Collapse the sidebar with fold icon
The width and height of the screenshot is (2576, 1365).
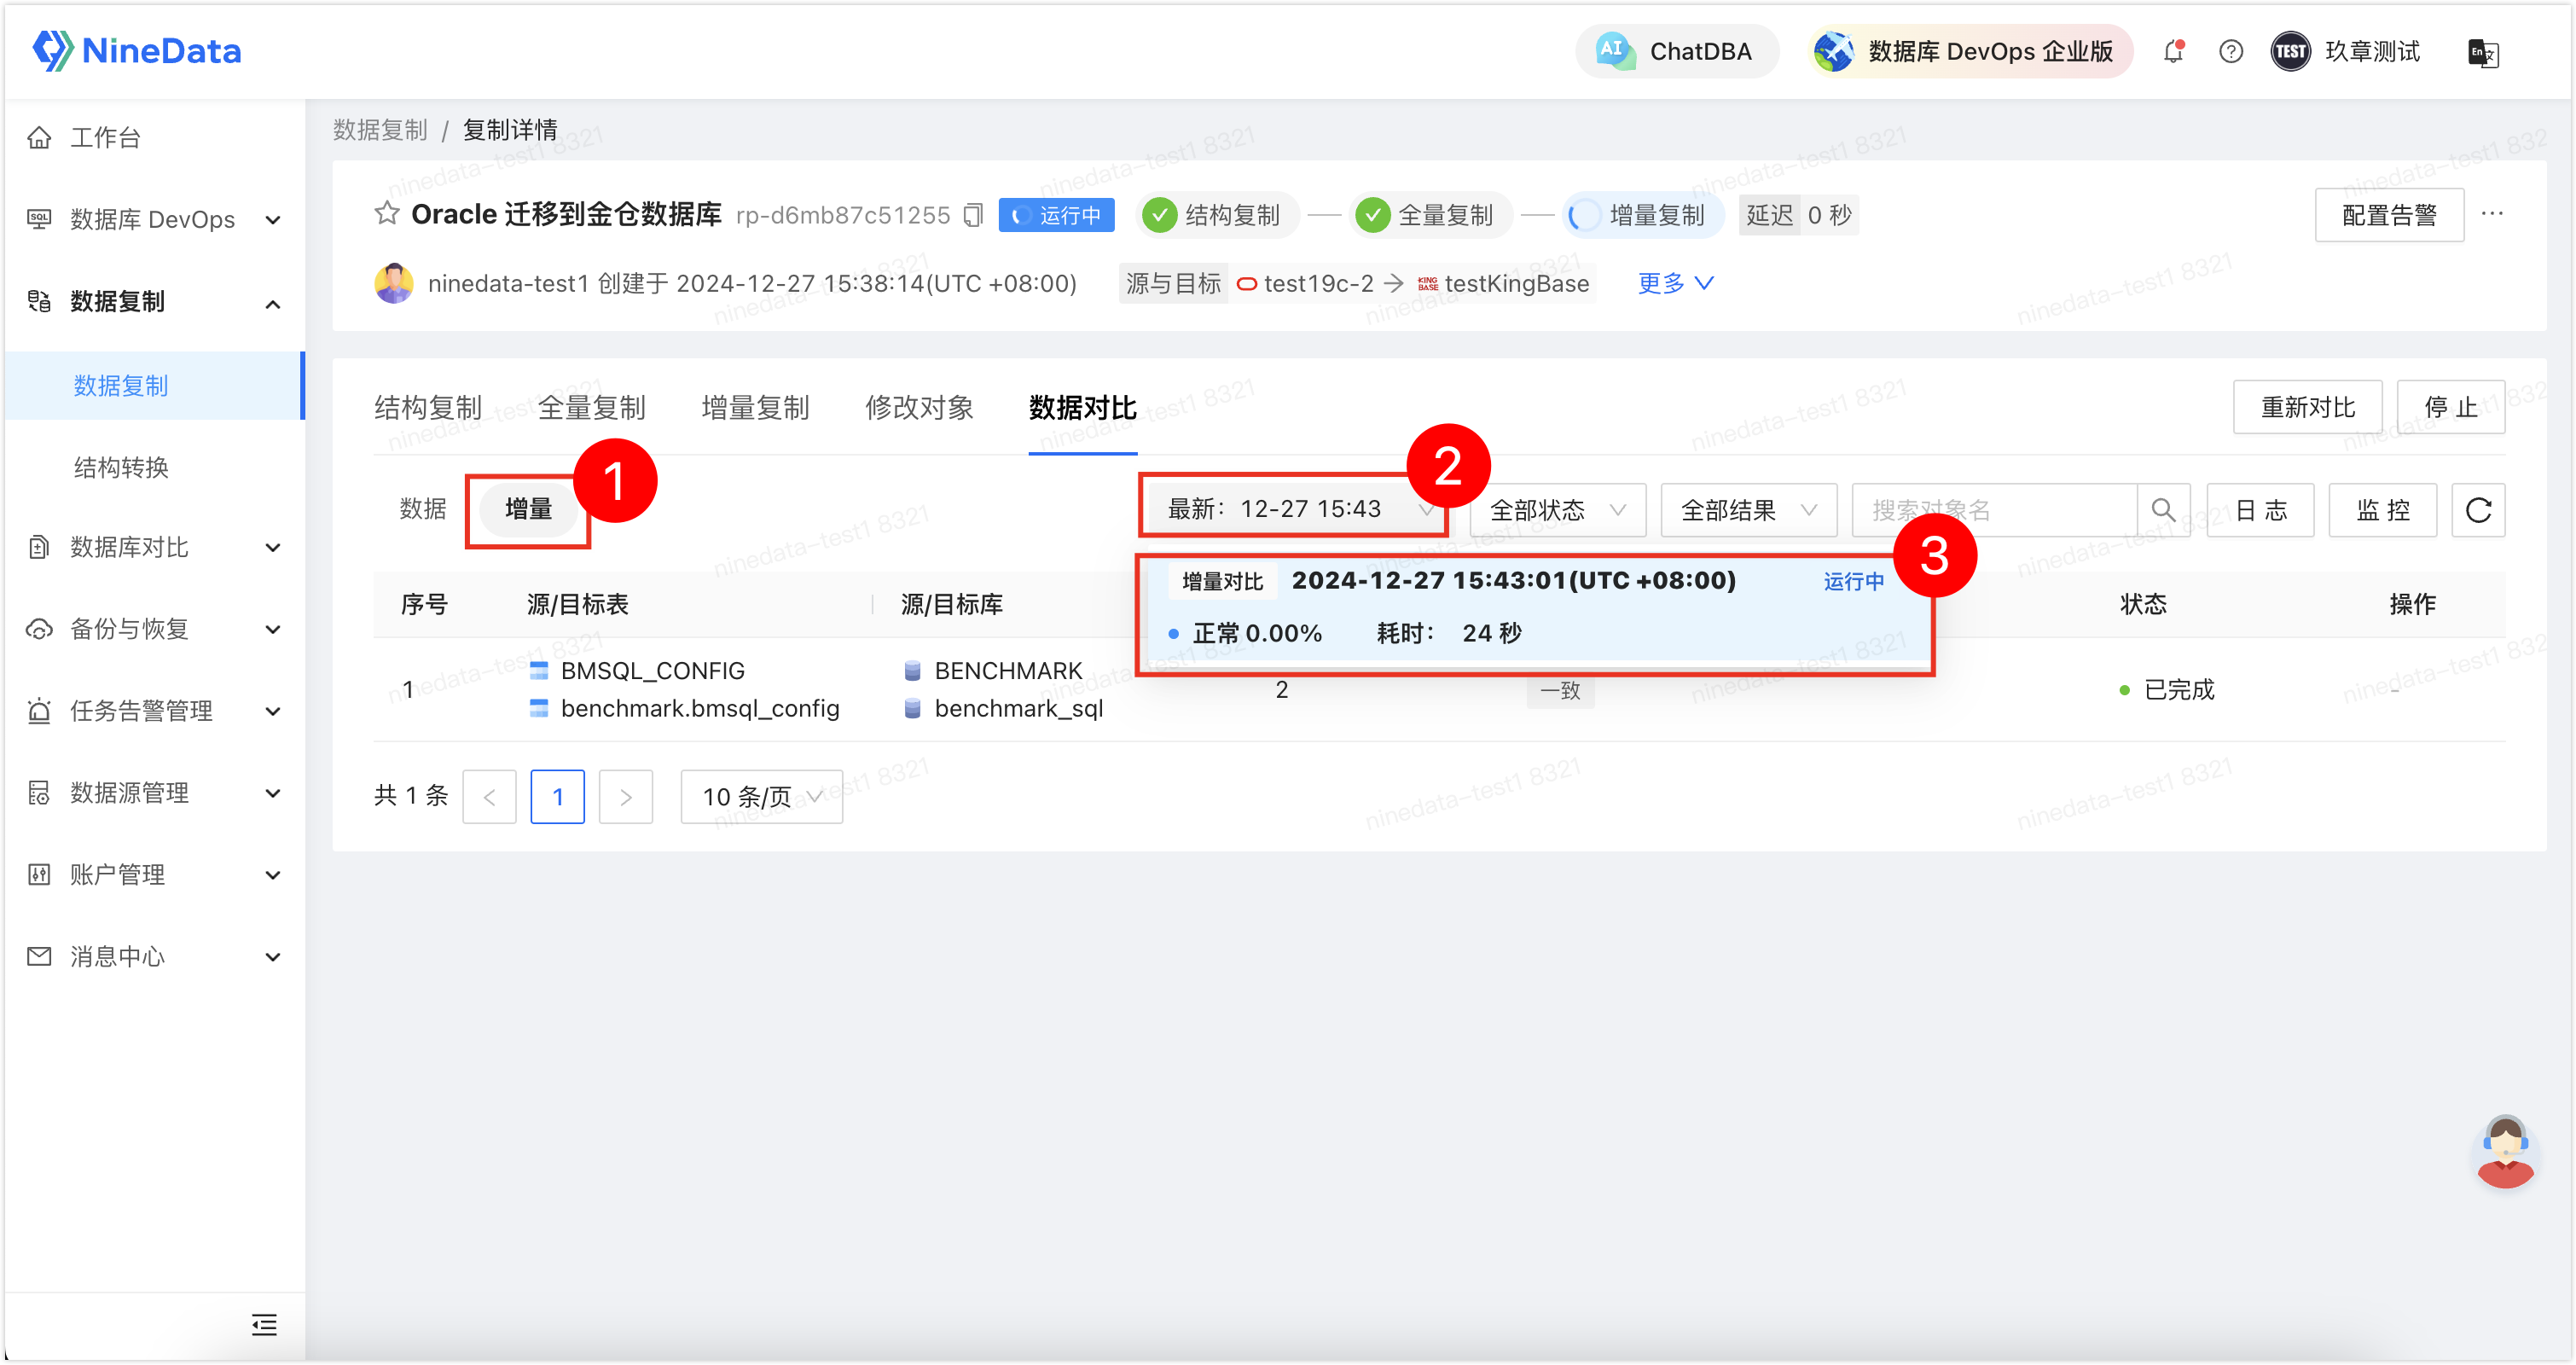coord(264,1325)
